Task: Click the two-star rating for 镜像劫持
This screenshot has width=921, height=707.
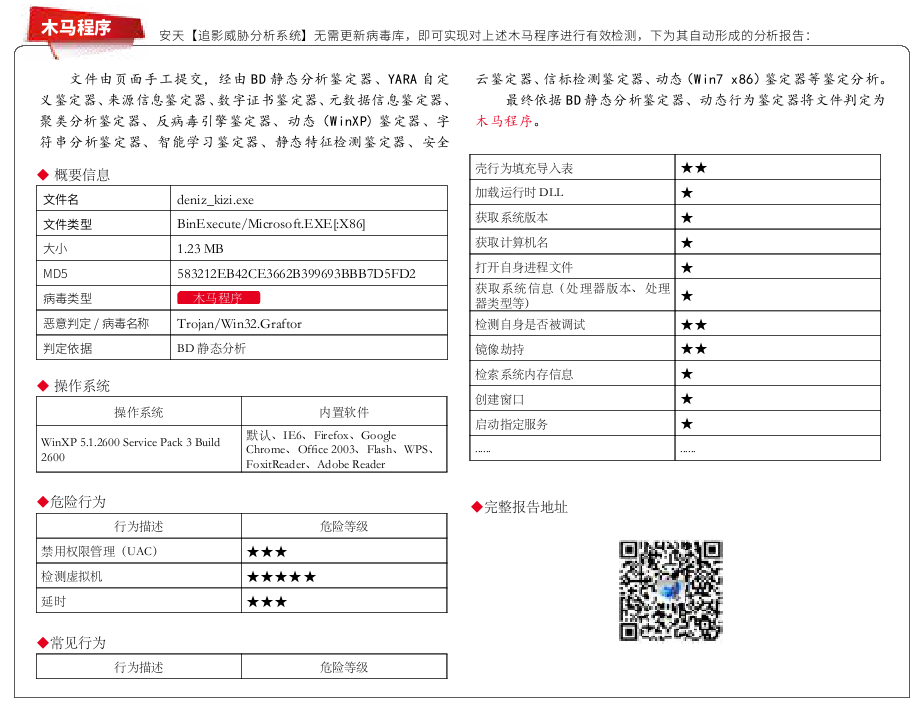Action: coord(694,349)
